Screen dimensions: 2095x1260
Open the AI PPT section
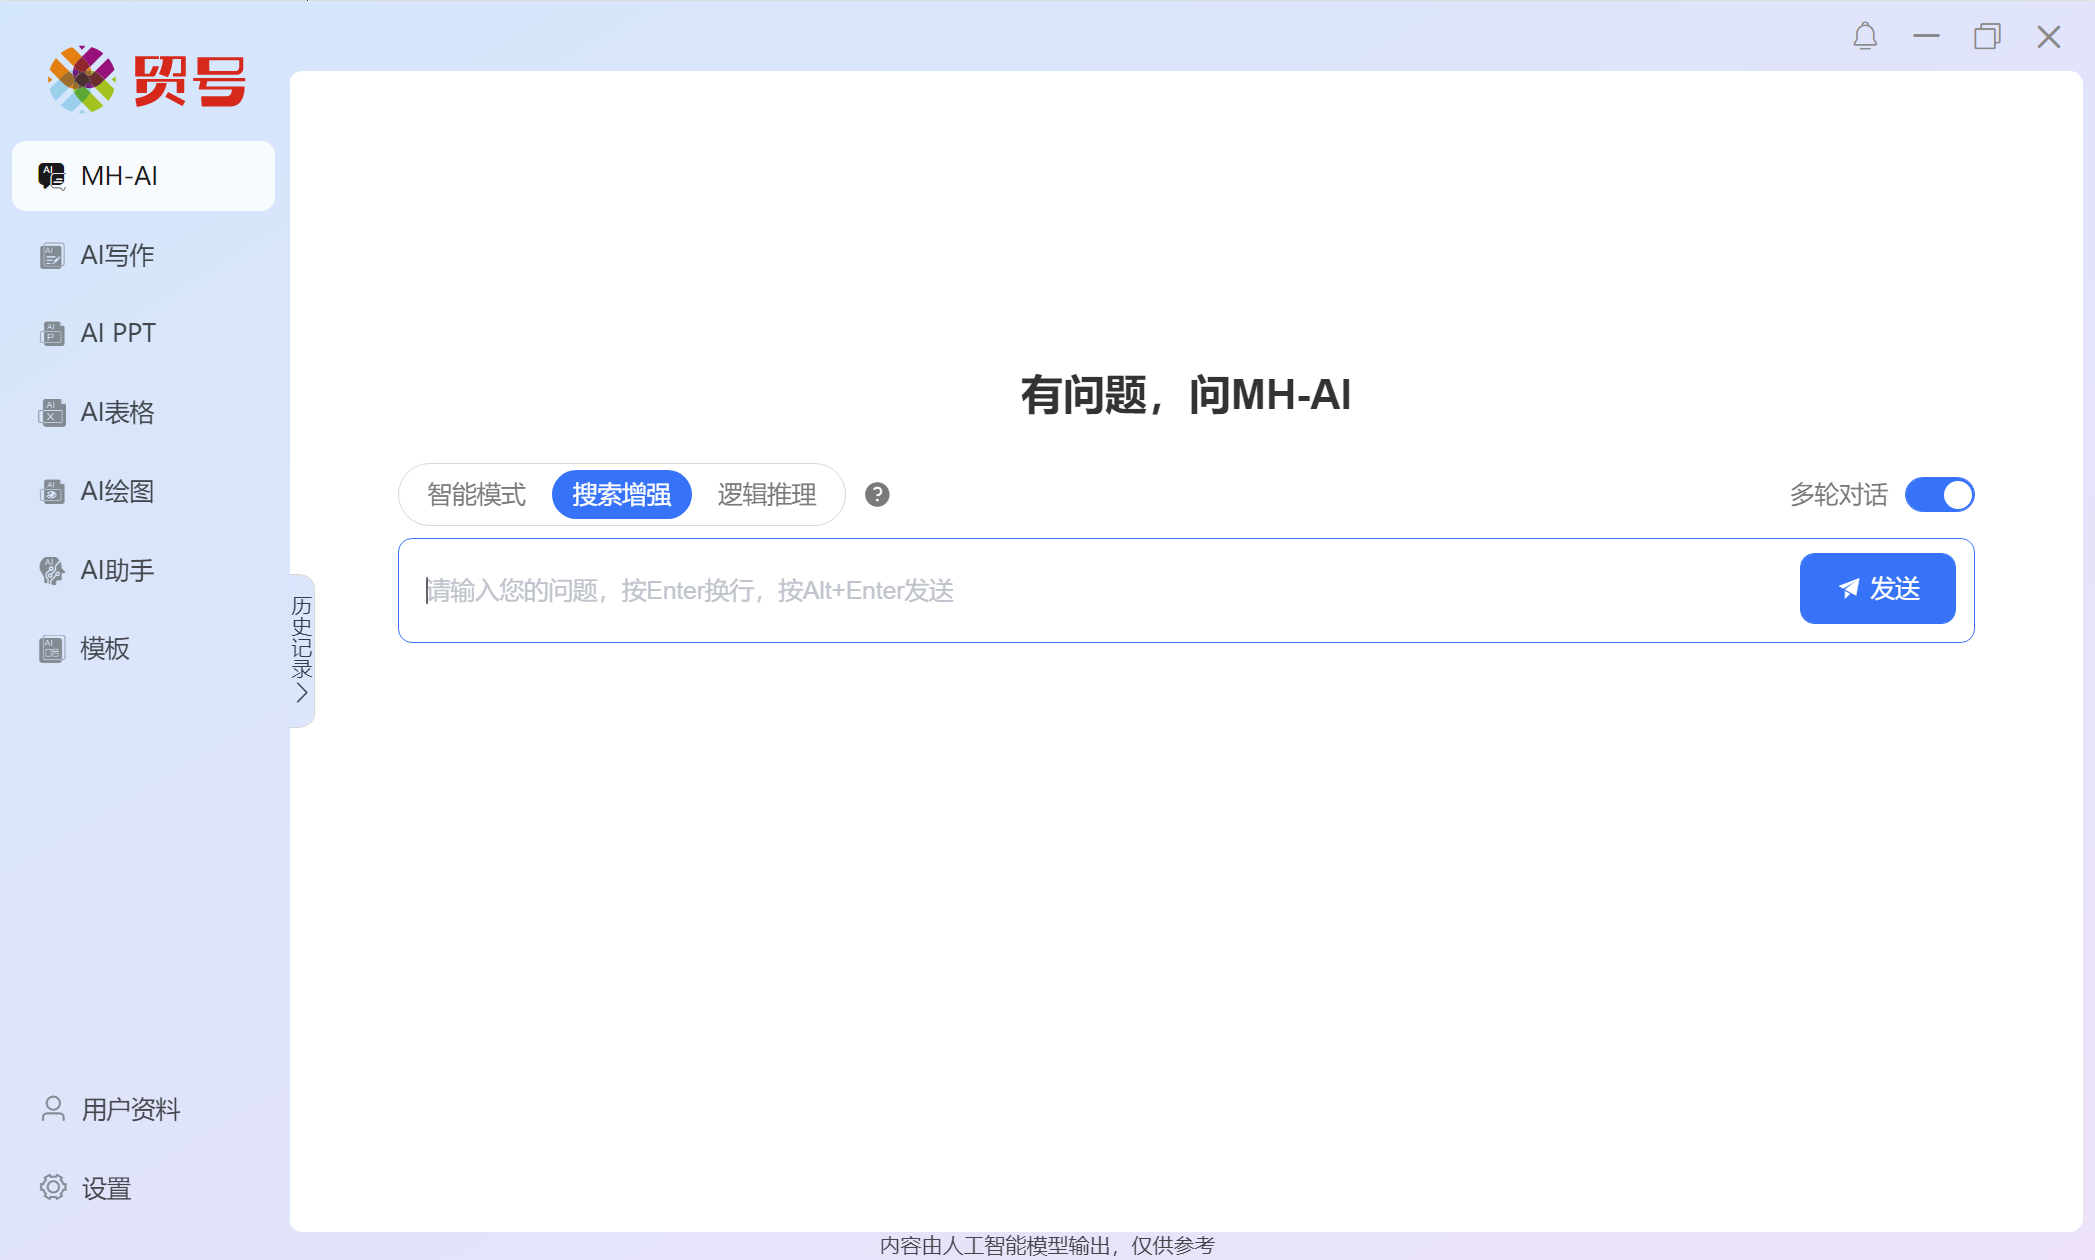[143, 333]
